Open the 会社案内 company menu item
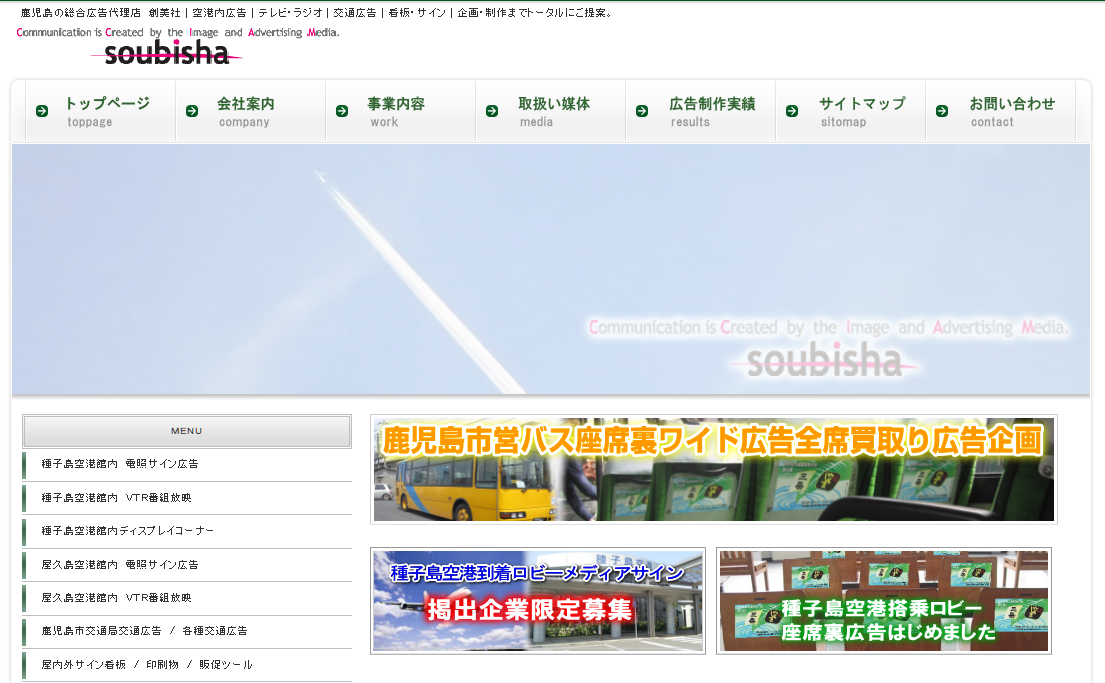1105x683 pixels. coord(245,111)
